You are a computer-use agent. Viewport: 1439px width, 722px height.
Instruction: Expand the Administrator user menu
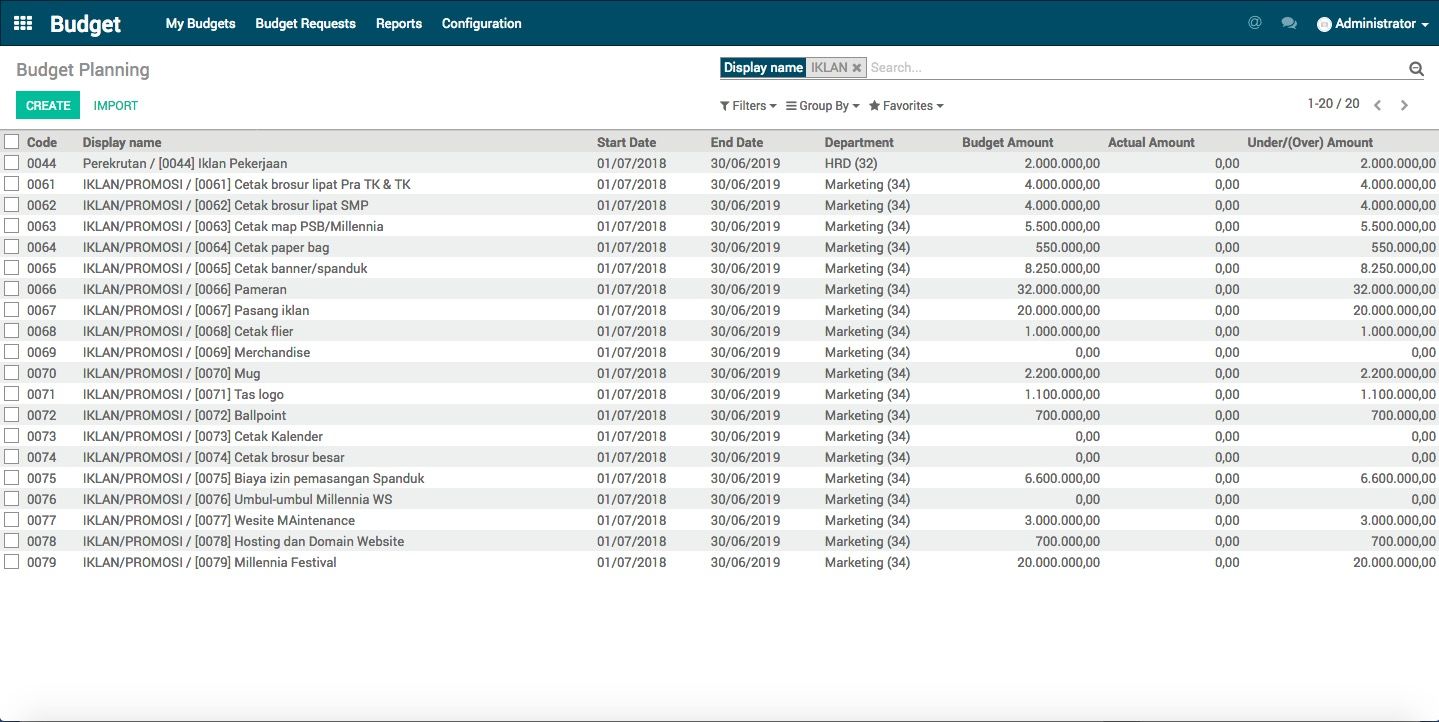click(x=1373, y=24)
